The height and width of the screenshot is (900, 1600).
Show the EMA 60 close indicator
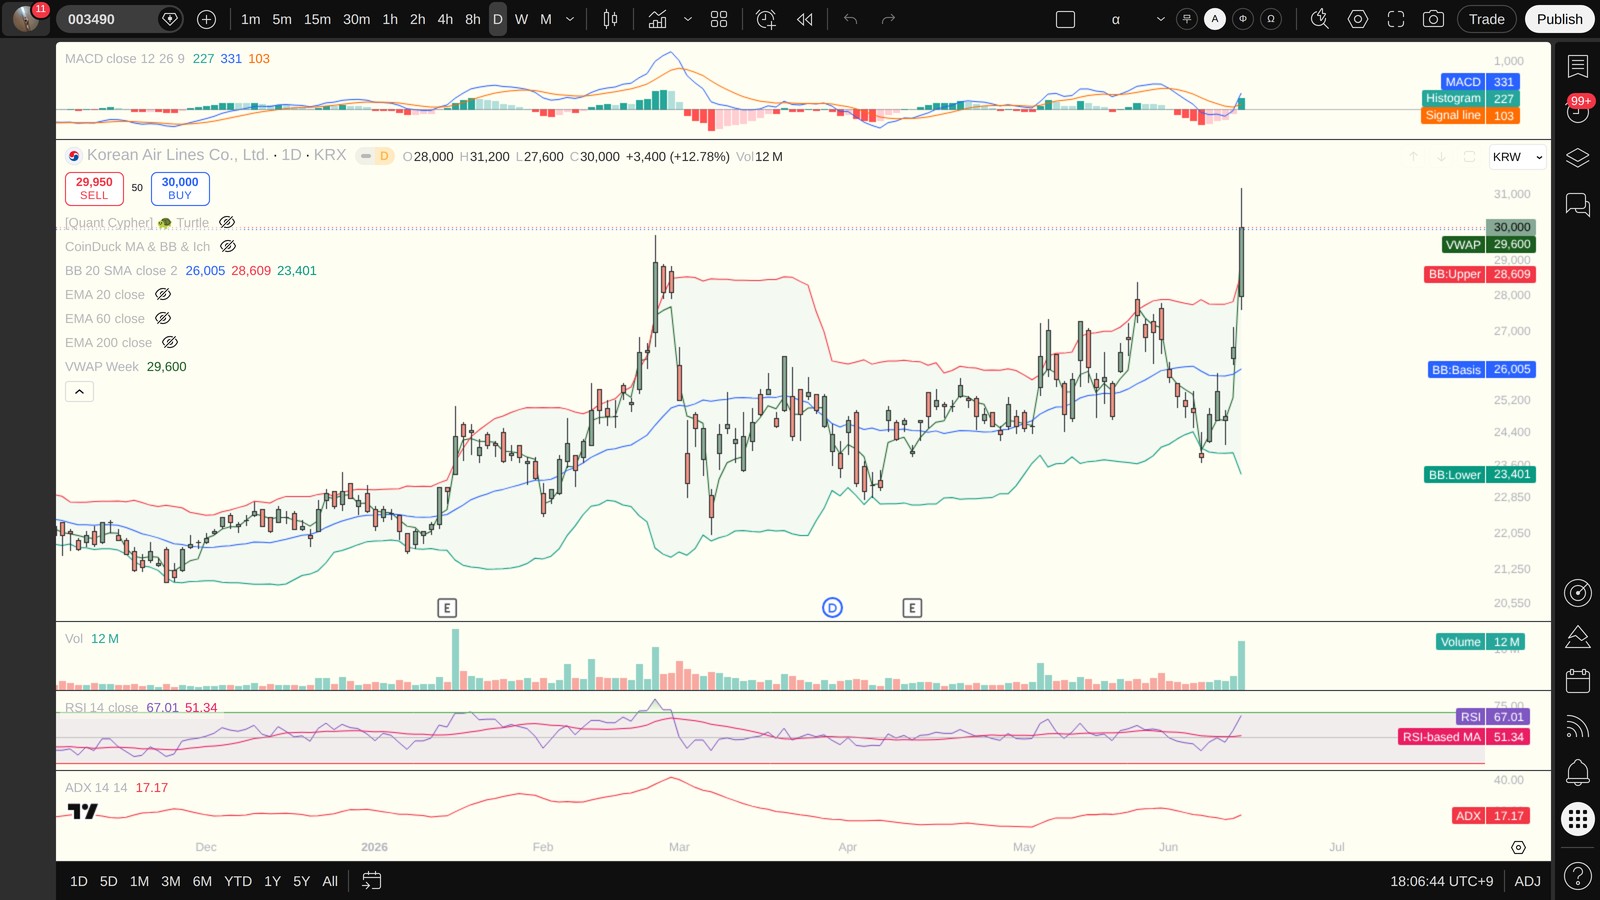tap(163, 318)
